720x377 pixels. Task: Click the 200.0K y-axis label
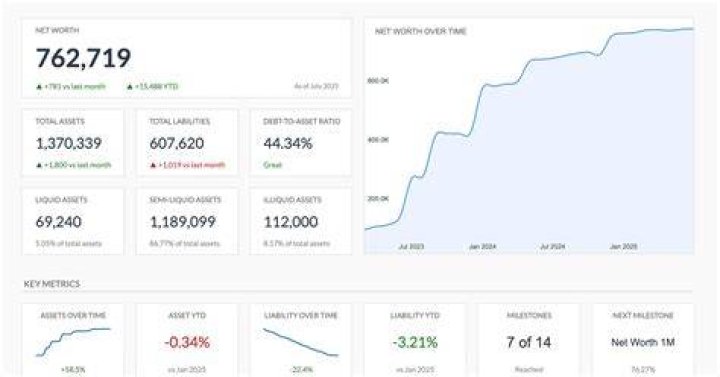point(378,199)
